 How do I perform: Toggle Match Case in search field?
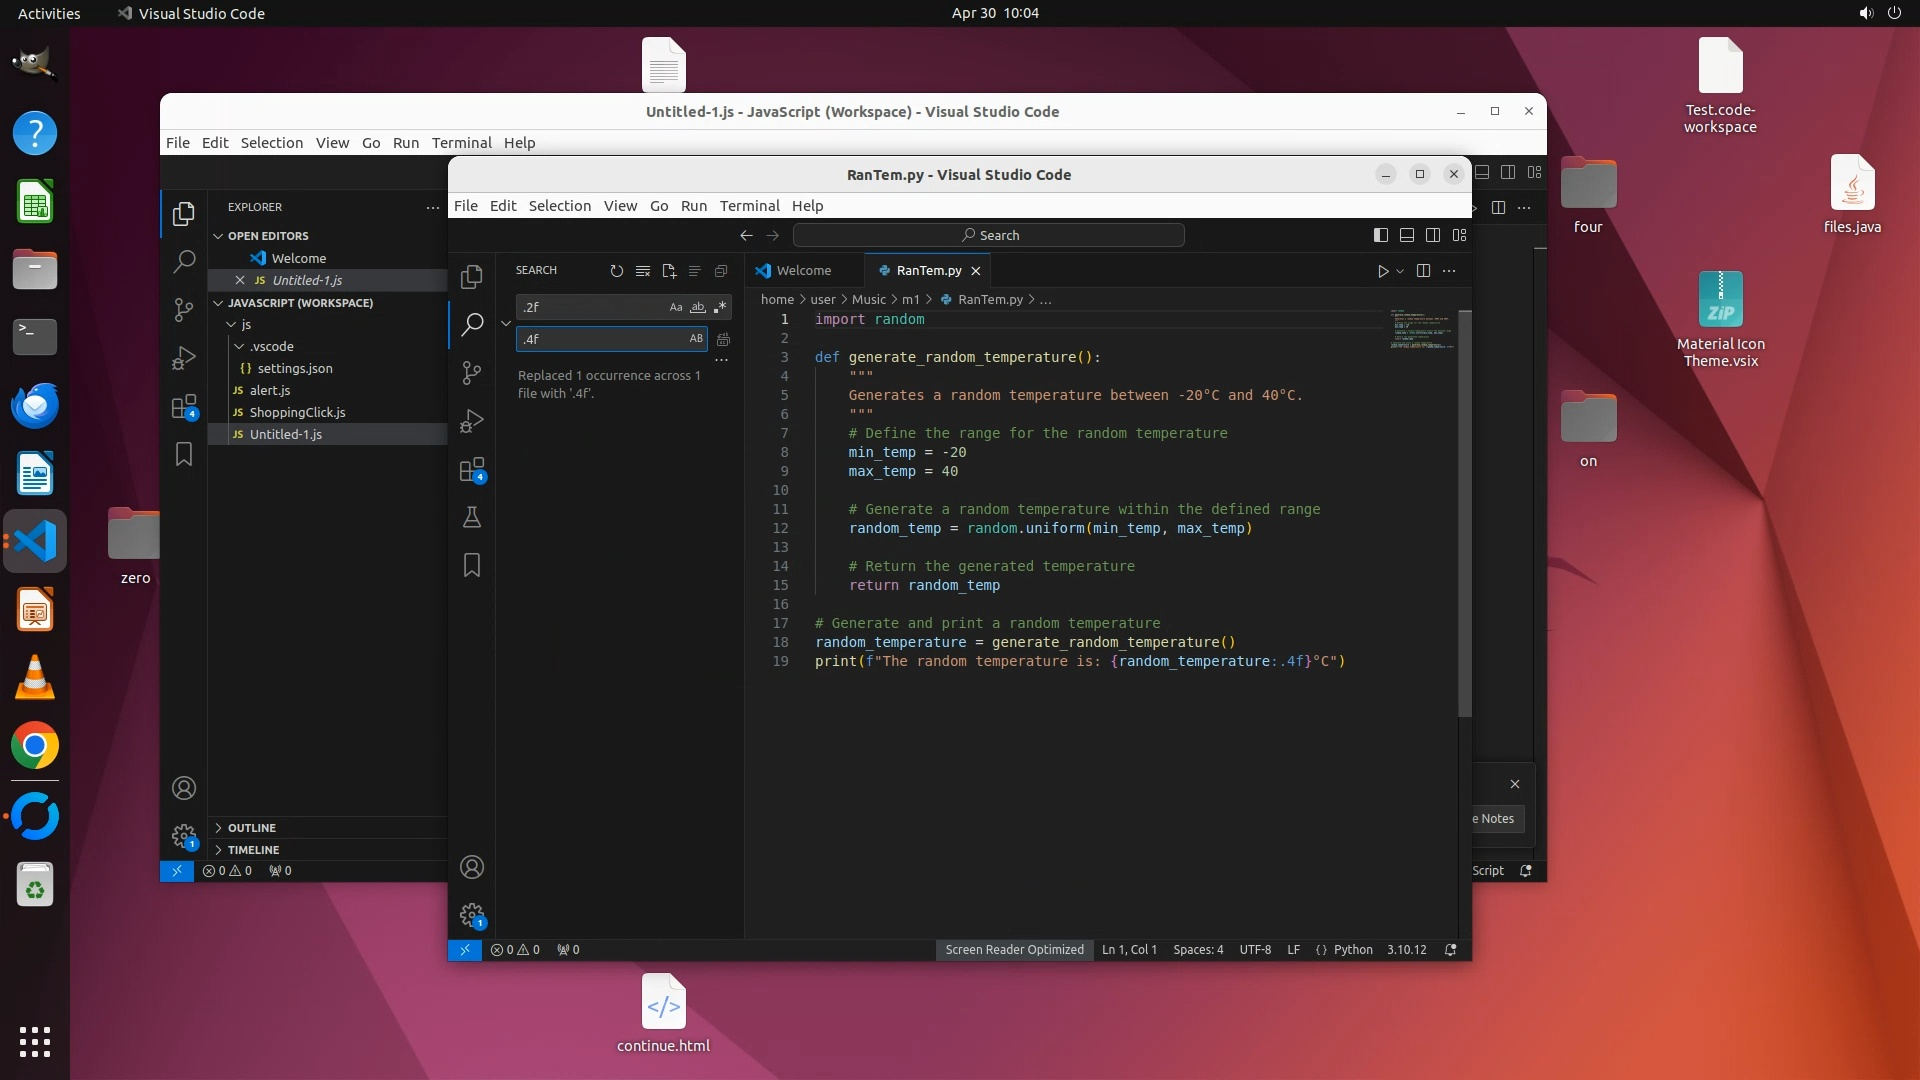(x=676, y=307)
